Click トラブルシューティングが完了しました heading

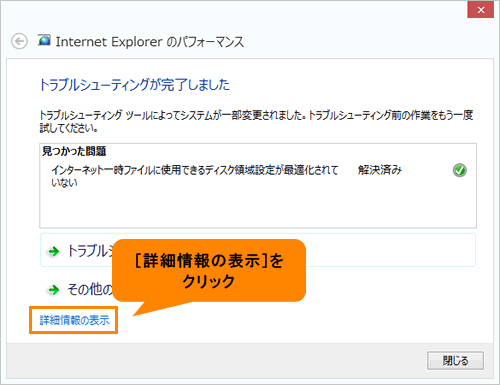(x=135, y=85)
